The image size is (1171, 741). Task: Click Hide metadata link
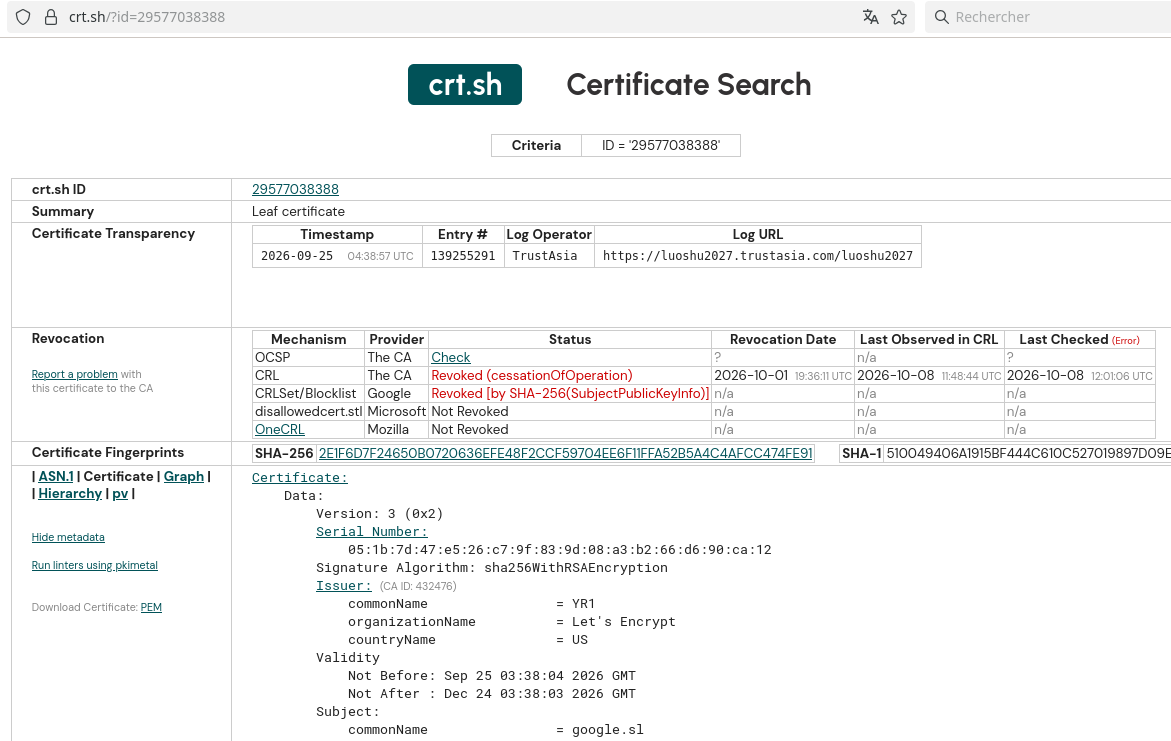pyautogui.click(x=68, y=537)
